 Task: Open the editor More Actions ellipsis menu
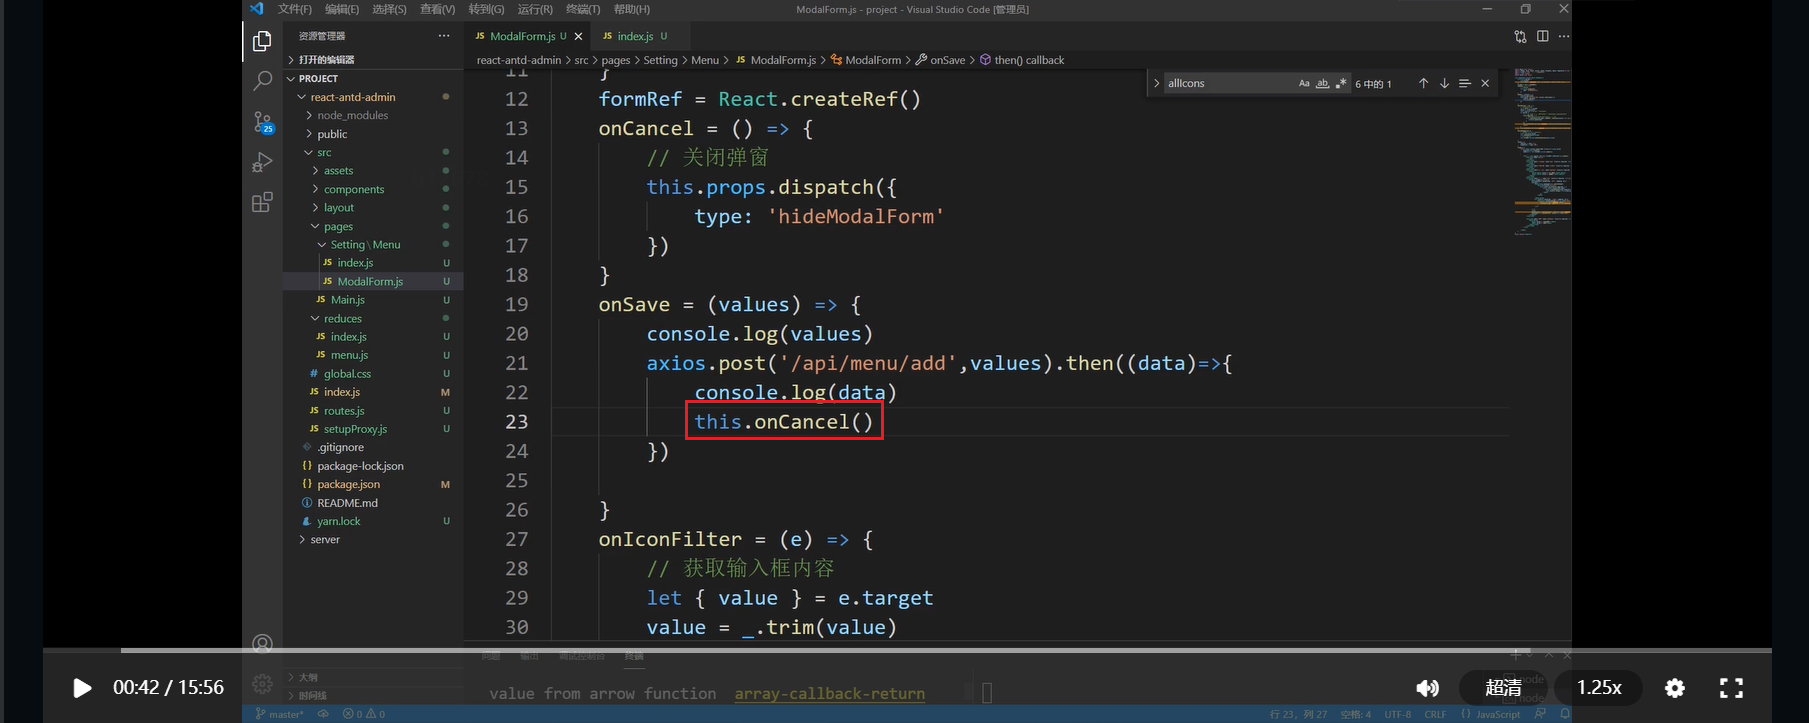(1564, 36)
